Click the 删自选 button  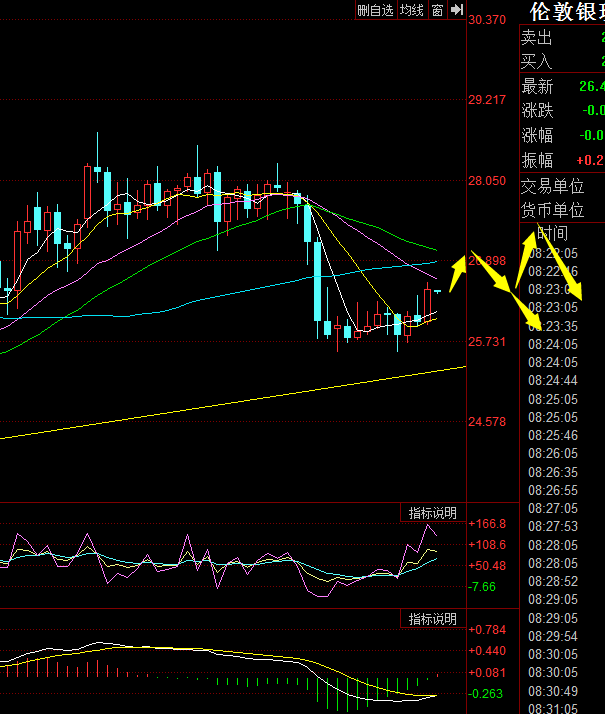pos(376,10)
